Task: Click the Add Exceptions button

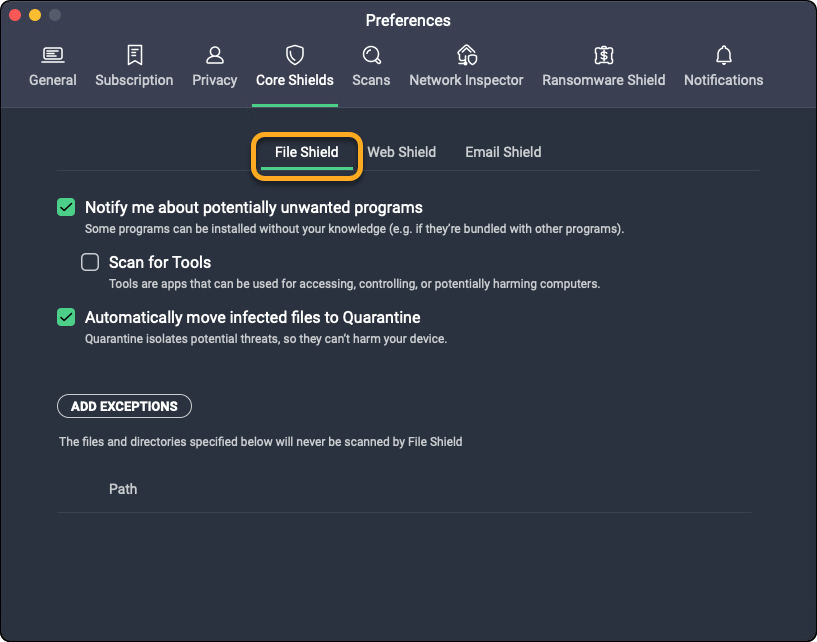Action: [124, 406]
